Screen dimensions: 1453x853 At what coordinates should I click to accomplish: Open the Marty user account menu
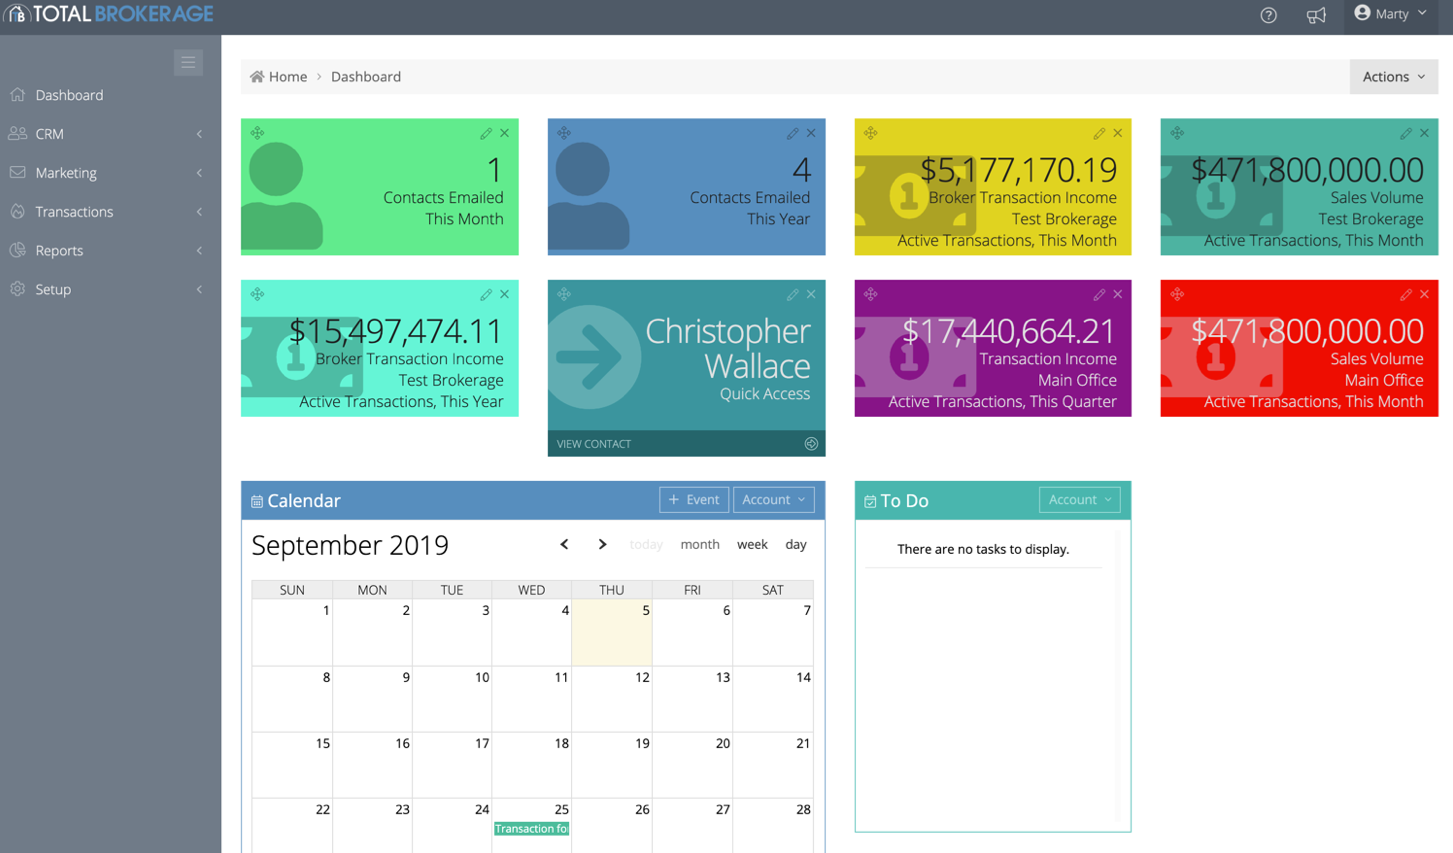(x=1390, y=14)
